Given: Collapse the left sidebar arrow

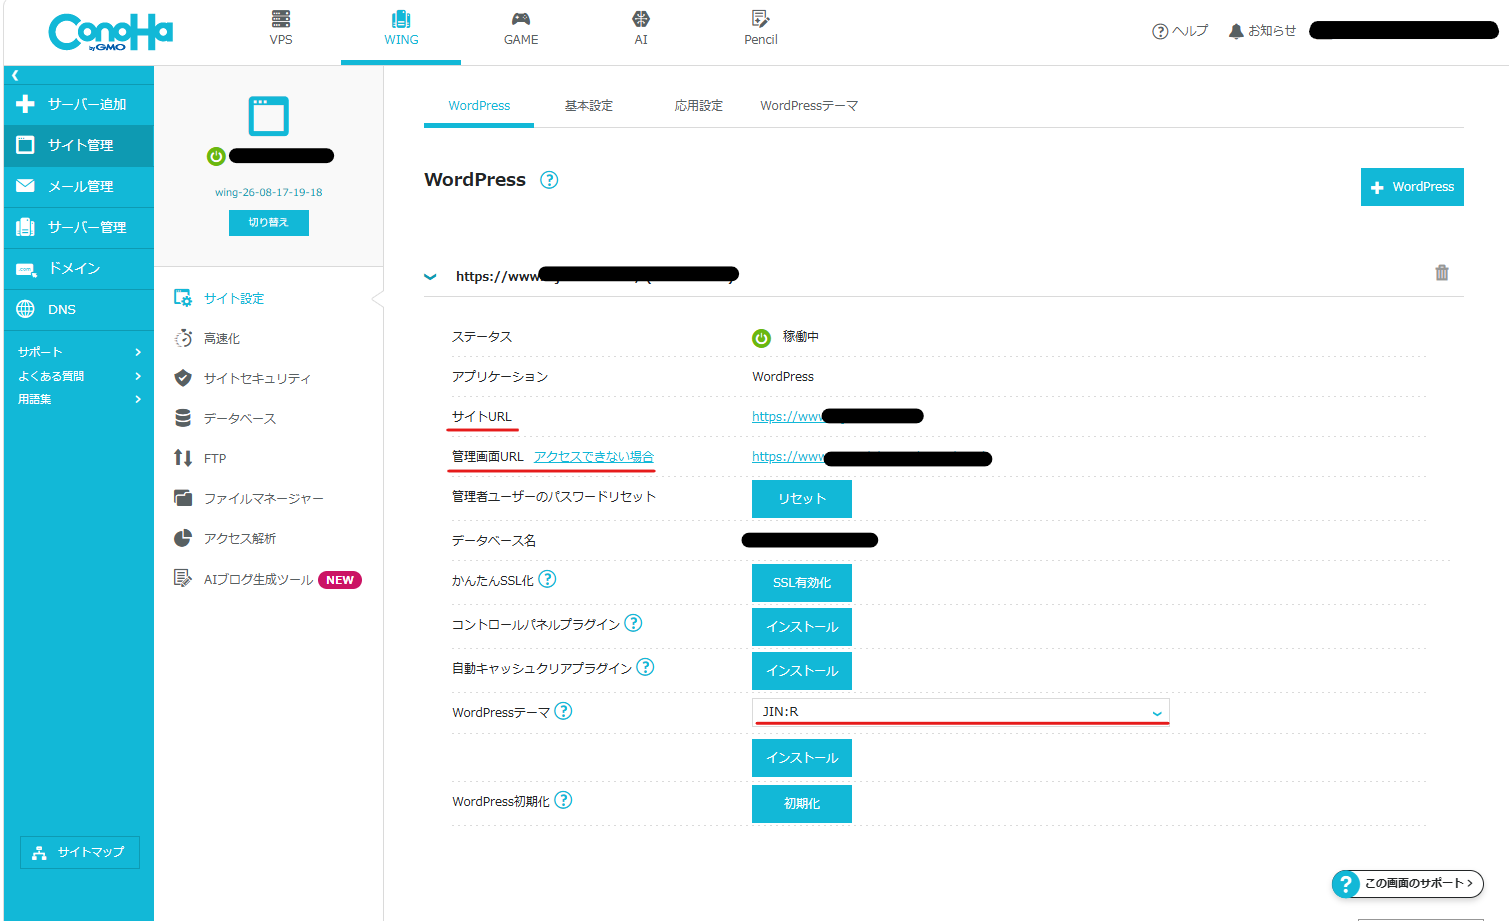Looking at the screenshot, I should tap(15, 75).
